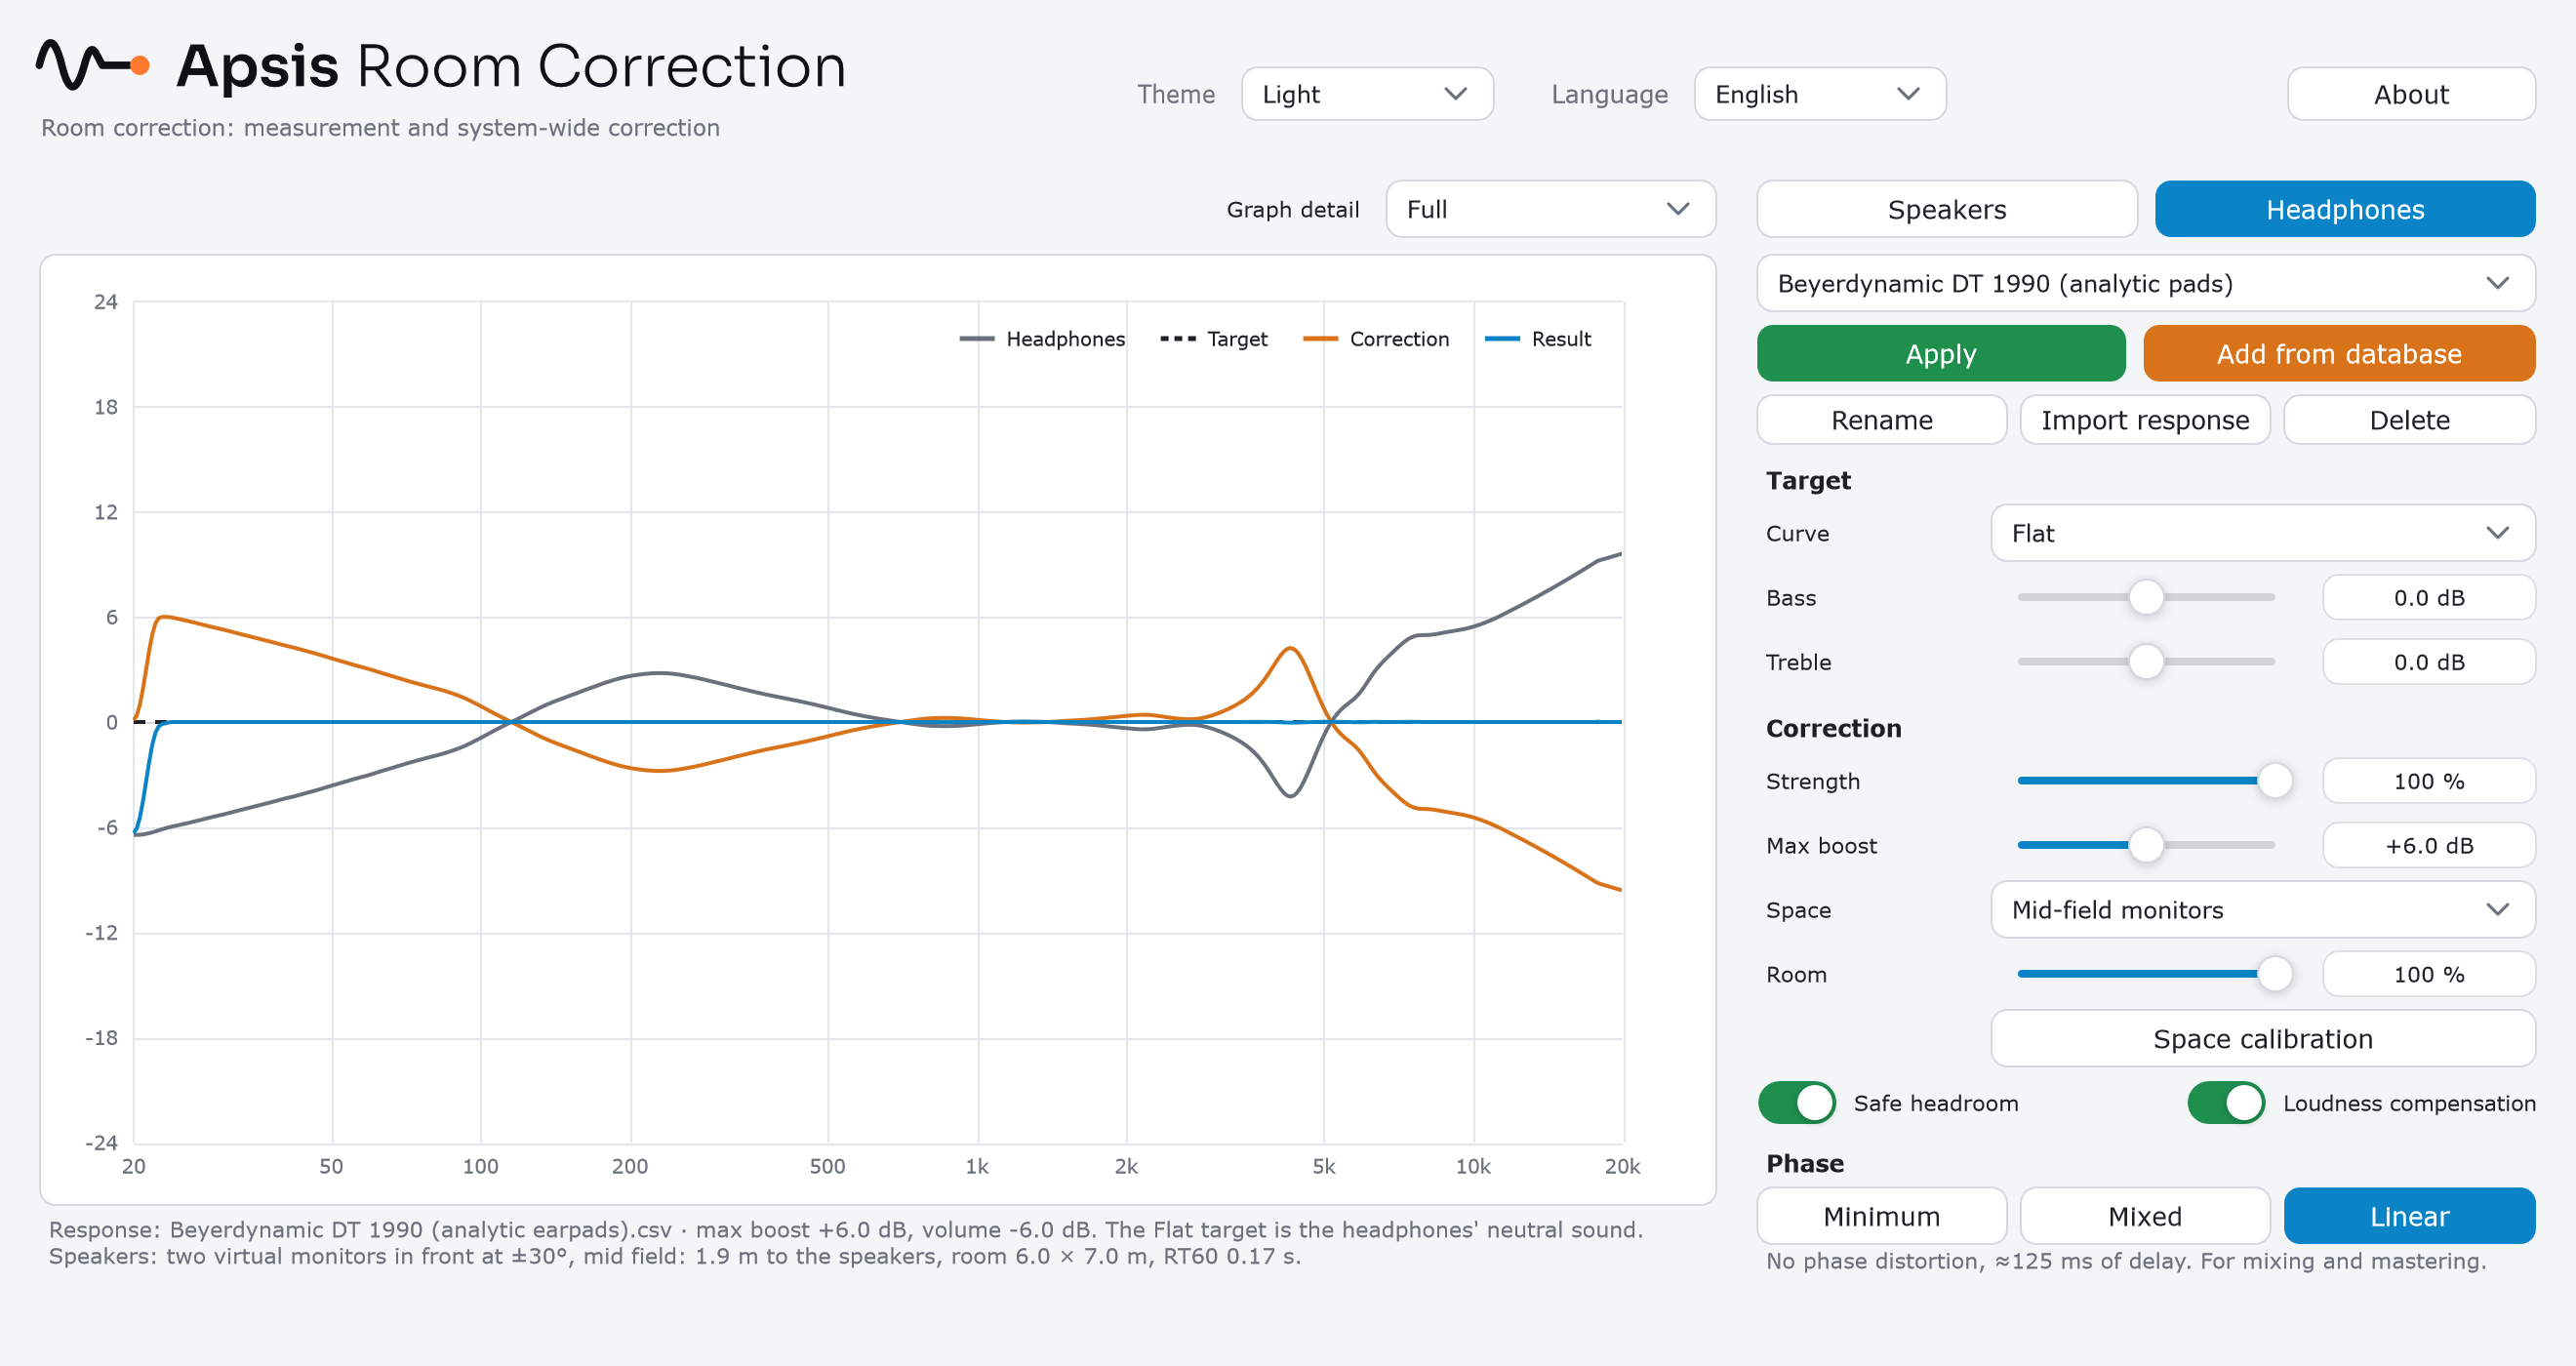Viewport: 2576px width, 1366px height.
Task: Open the Theme dropdown set to Light
Action: pyautogui.click(x=1367, y=94)
